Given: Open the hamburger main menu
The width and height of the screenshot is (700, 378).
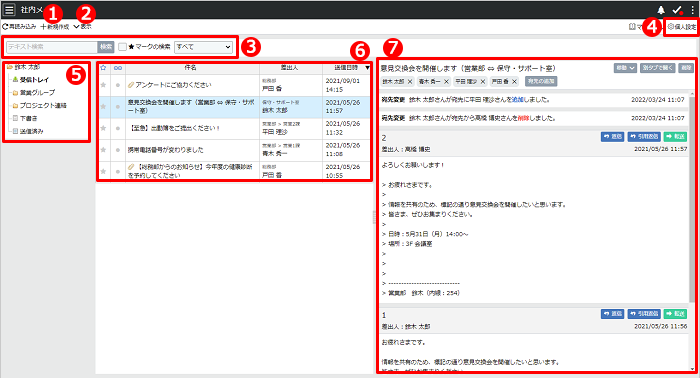Looking at the screenshot, I should pos(9,9).
